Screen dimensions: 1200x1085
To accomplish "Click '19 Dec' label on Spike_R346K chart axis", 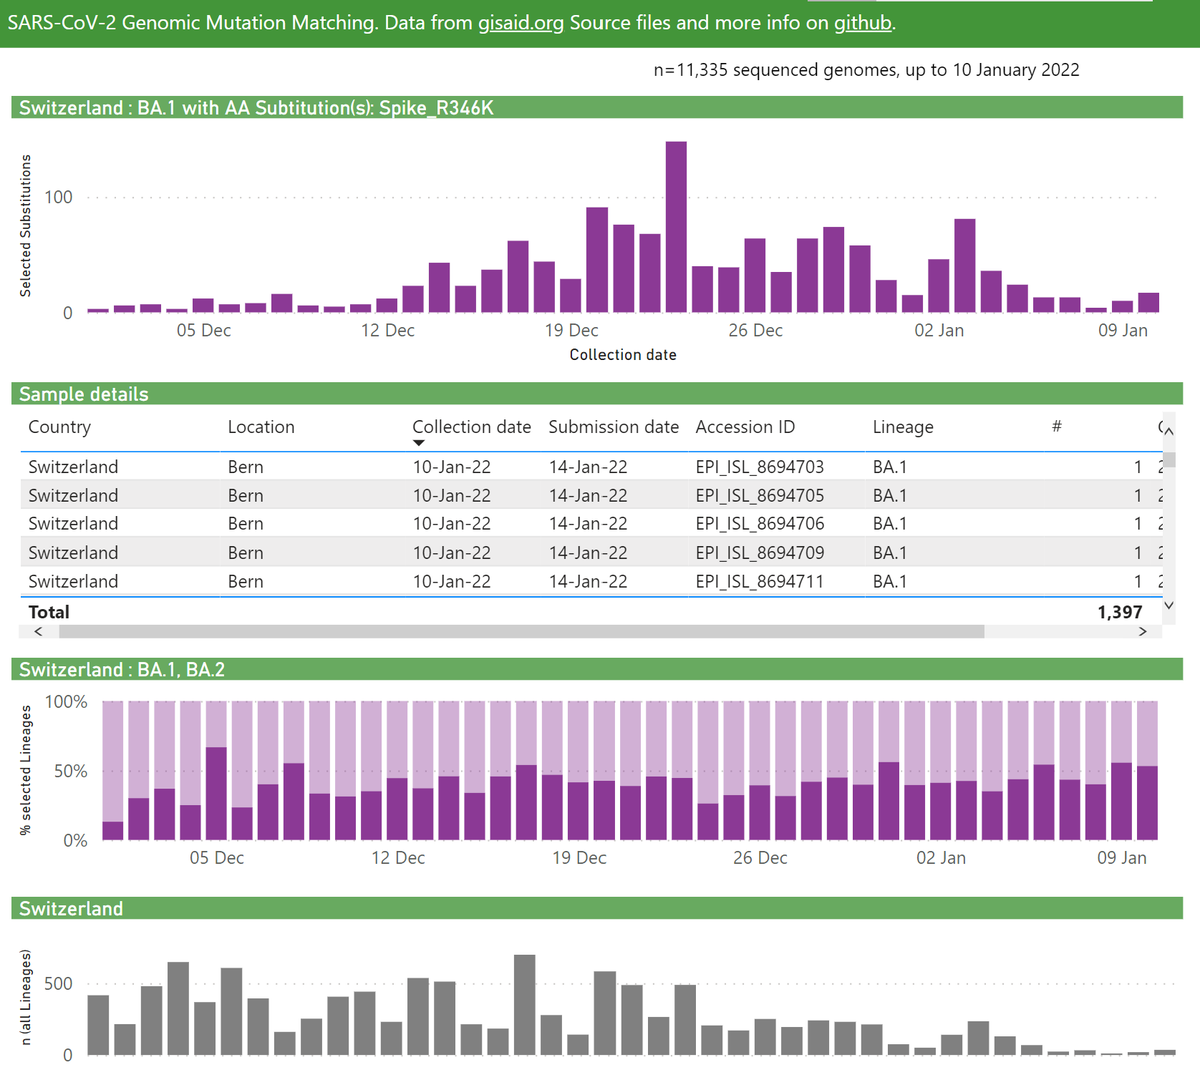I will click(572, 331).
